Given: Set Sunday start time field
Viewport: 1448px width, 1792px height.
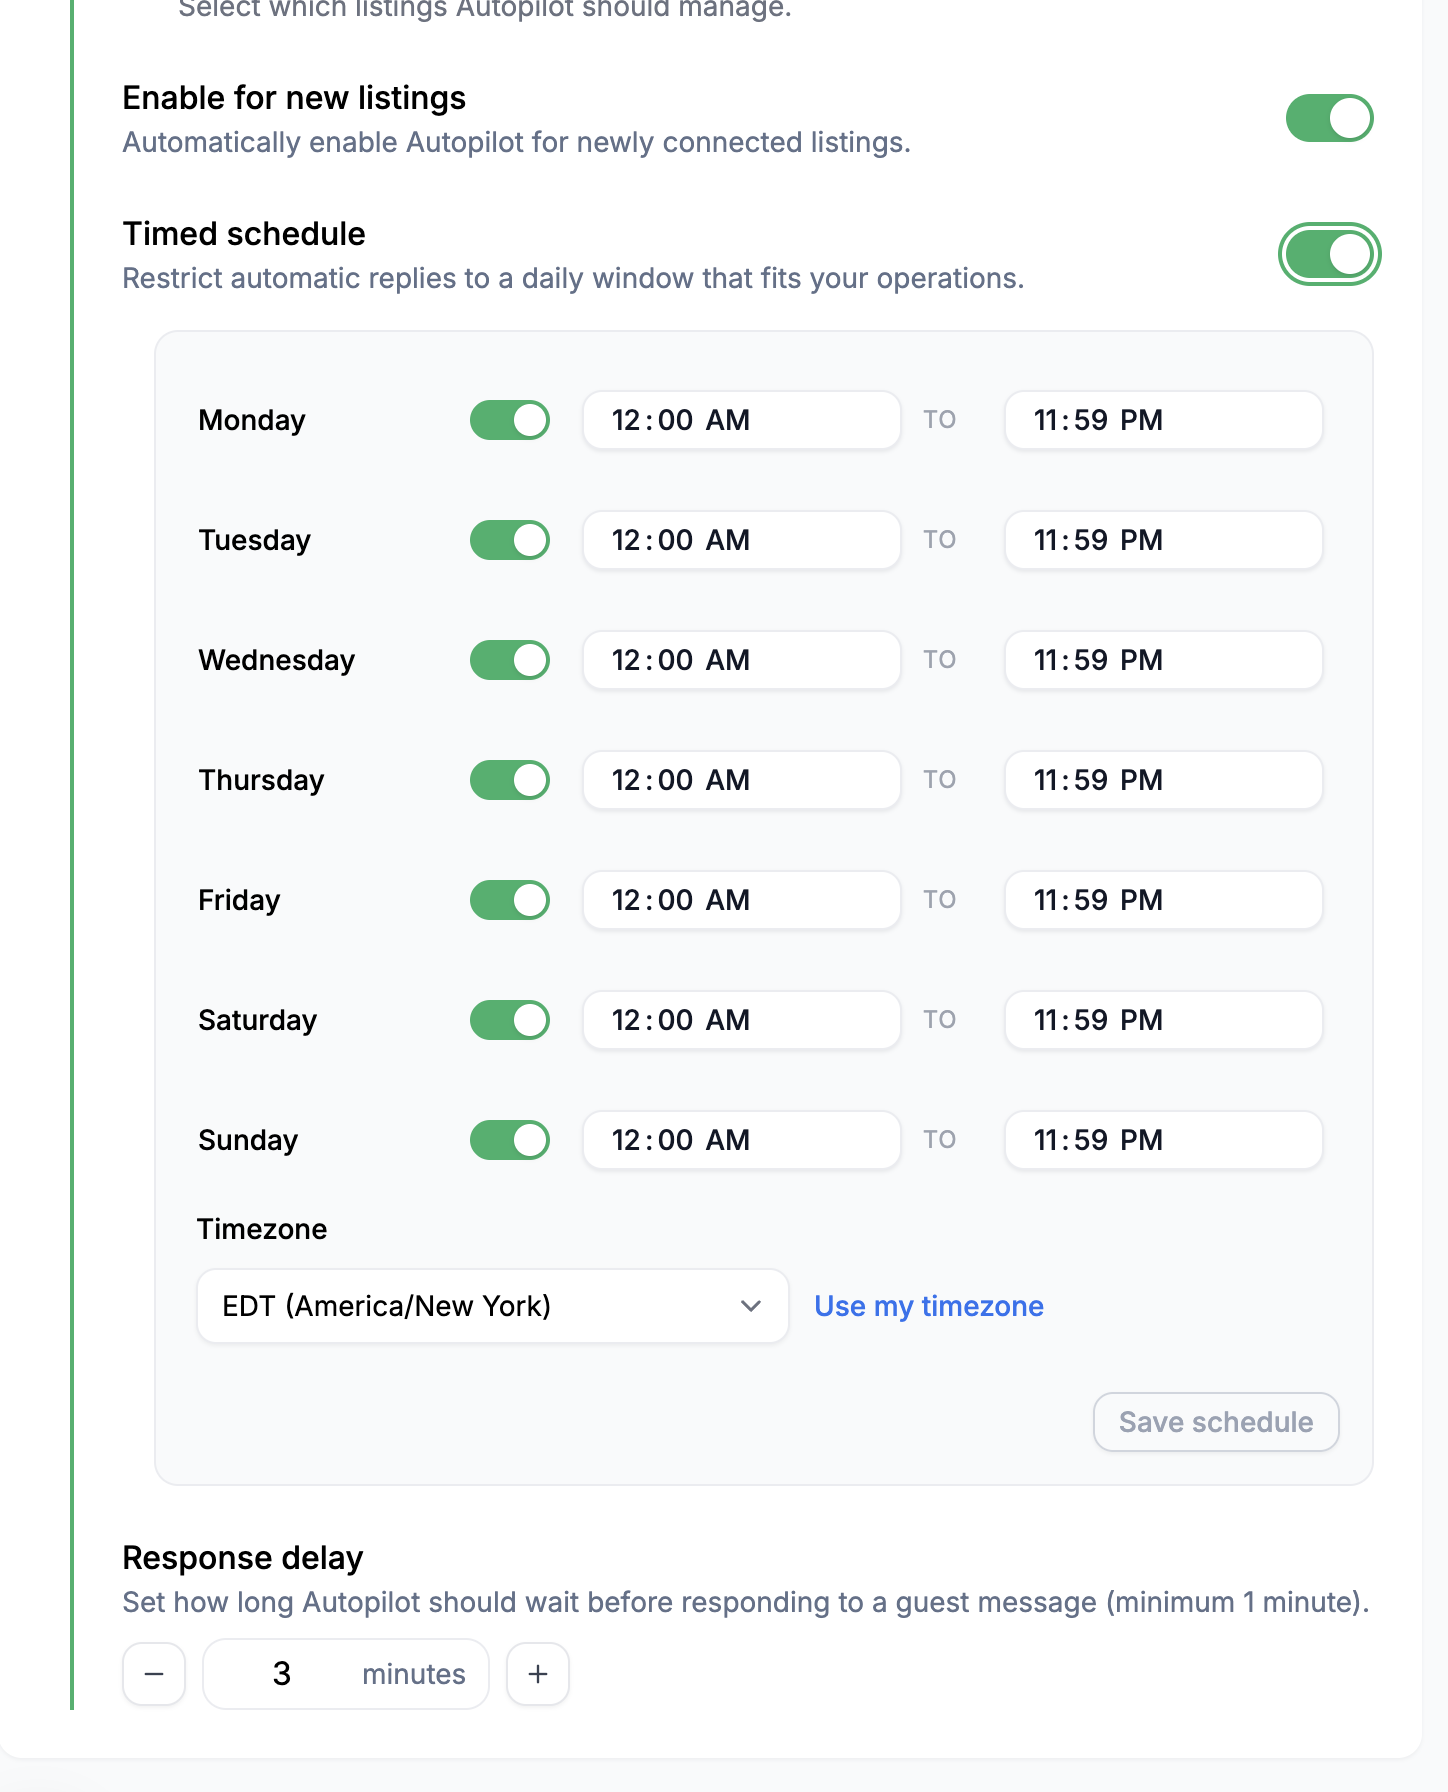Looking at the screenshot, I should (741, 1140).
